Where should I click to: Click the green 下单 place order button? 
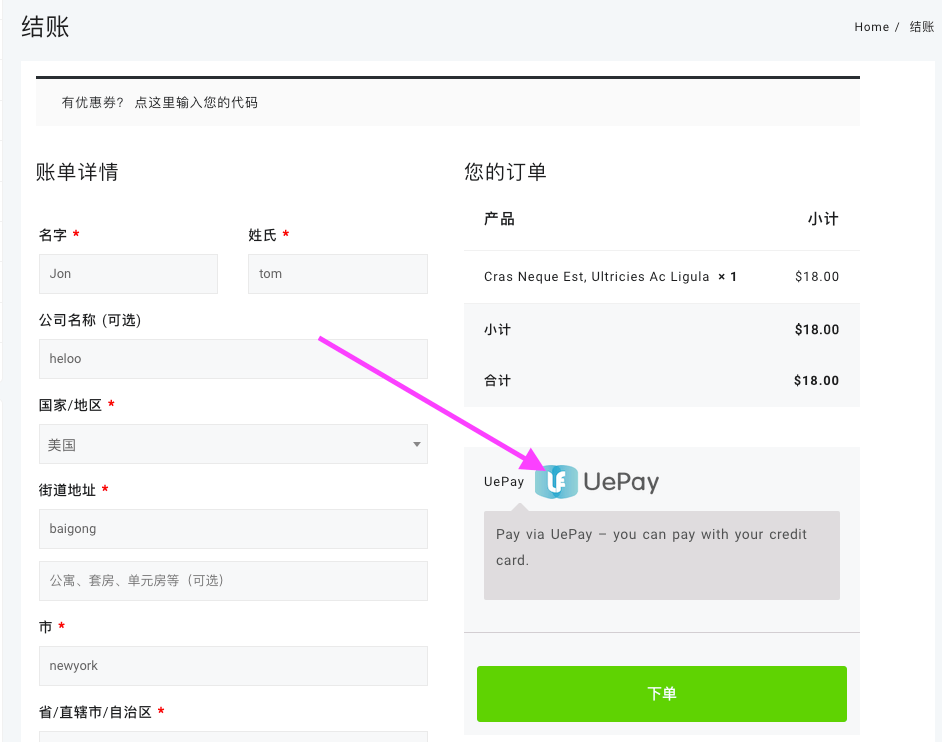(x=661, y=693)
